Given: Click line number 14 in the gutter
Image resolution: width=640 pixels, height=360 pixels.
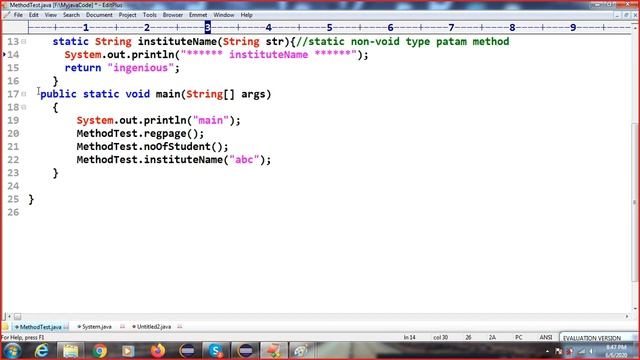Looking at the screenshot, I should (x=13, y=55).
